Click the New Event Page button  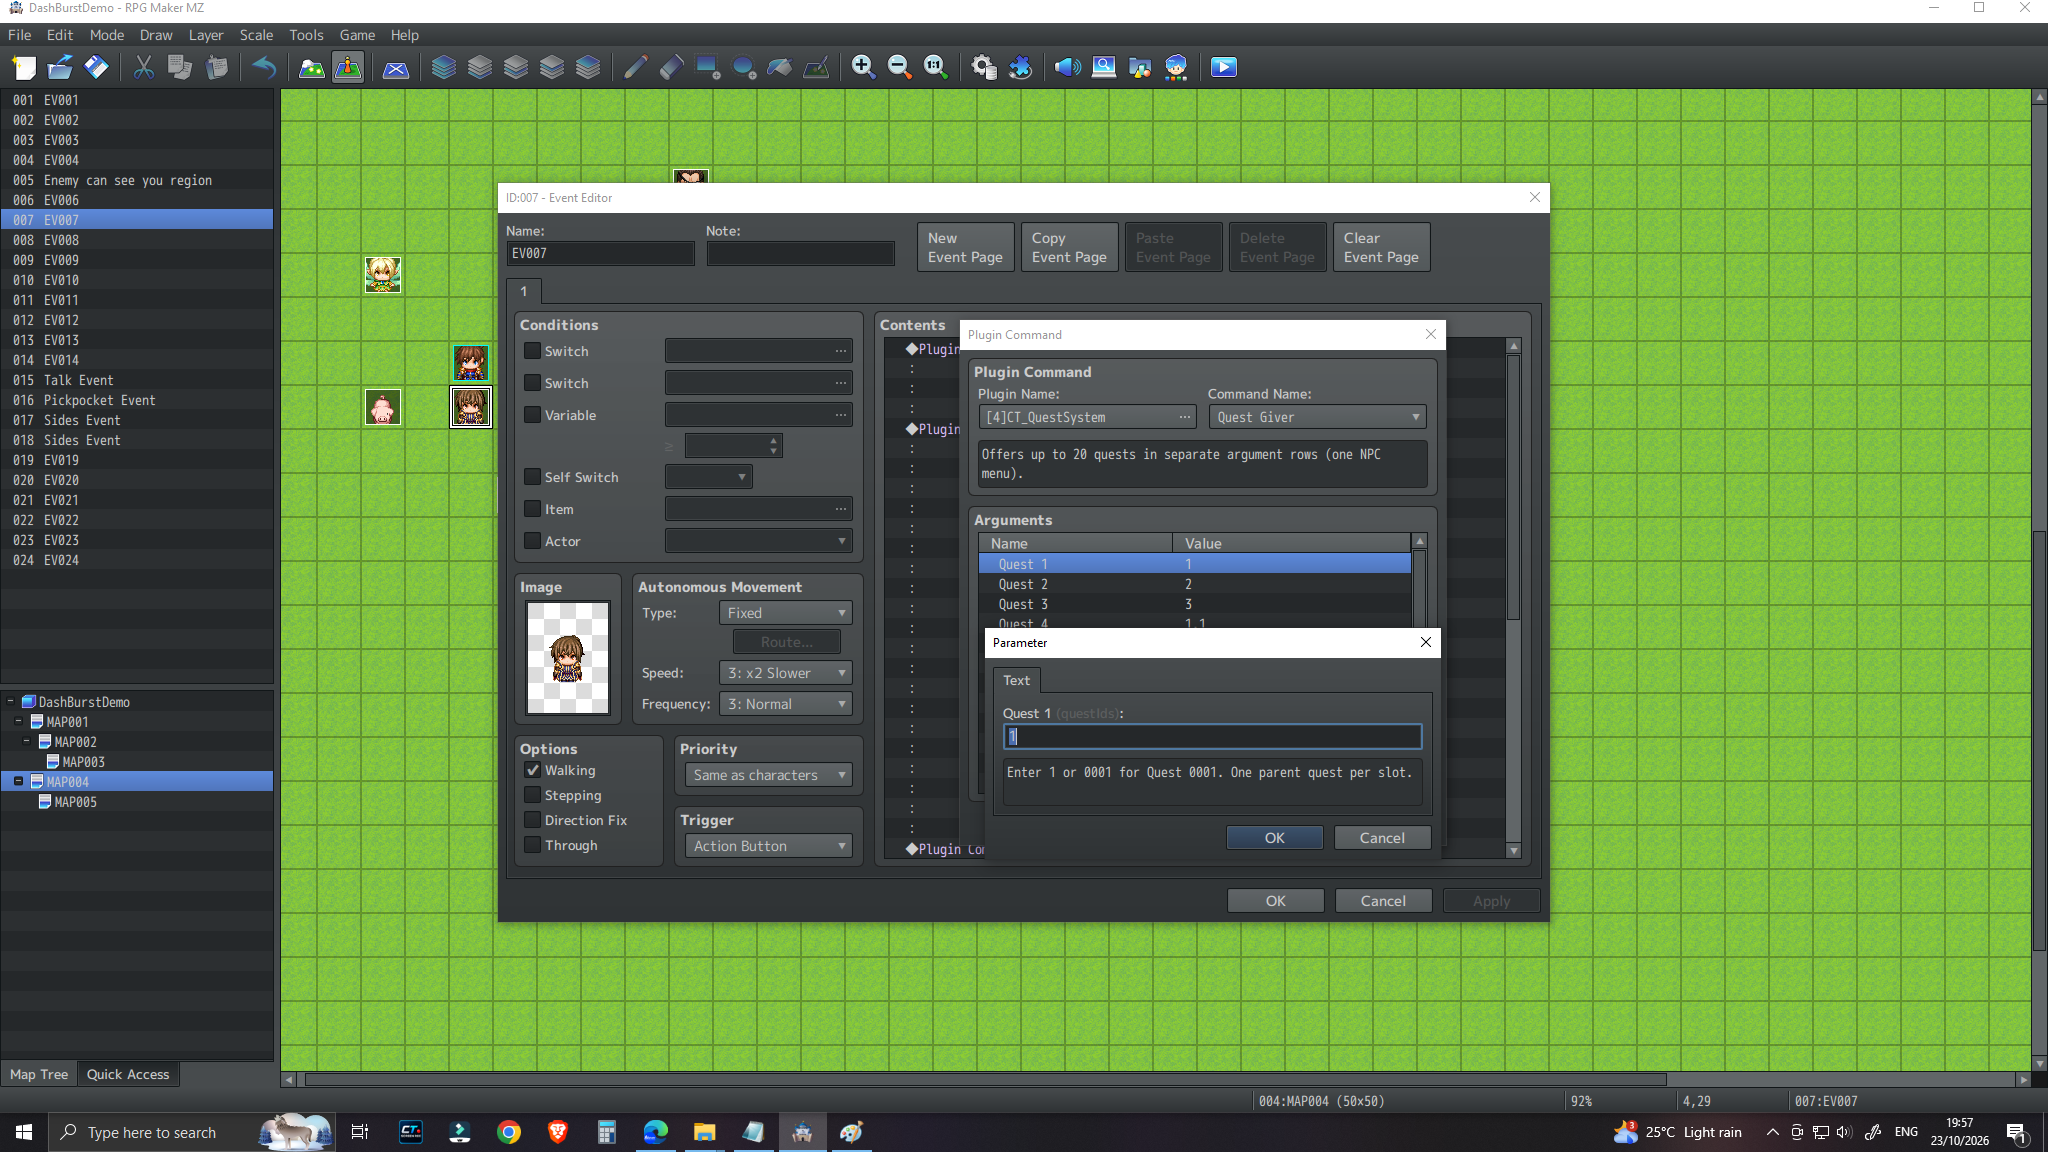click(965, 247)
